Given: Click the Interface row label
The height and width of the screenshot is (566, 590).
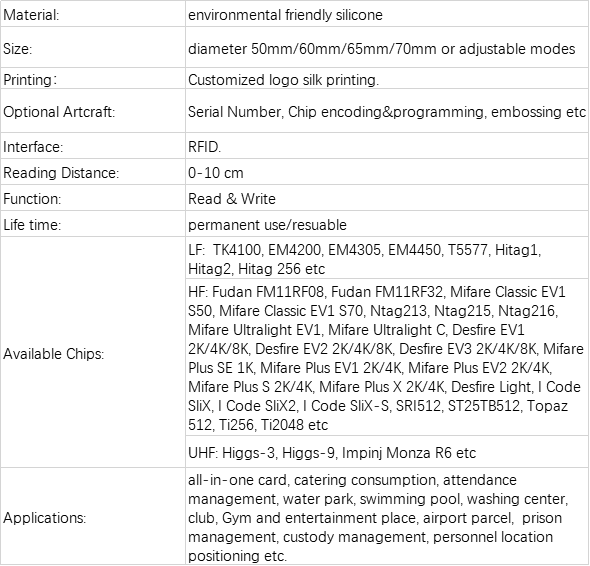Looking at the screenshot, I should point(93,146).
